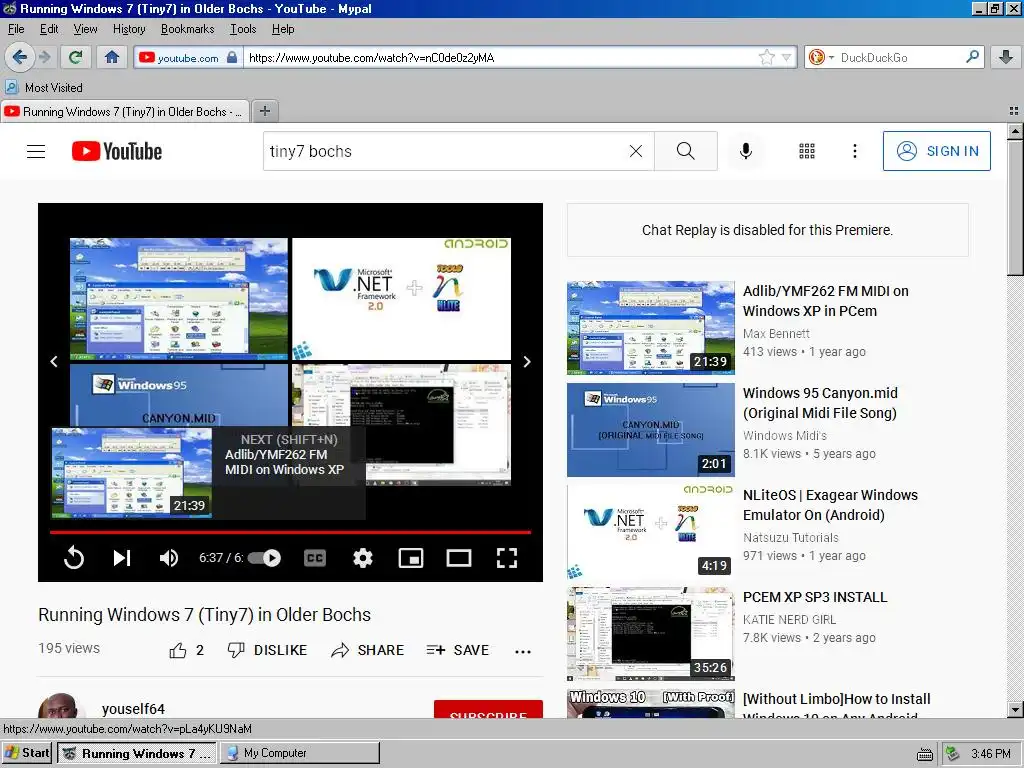Open the Help menu

click(283, 29)
